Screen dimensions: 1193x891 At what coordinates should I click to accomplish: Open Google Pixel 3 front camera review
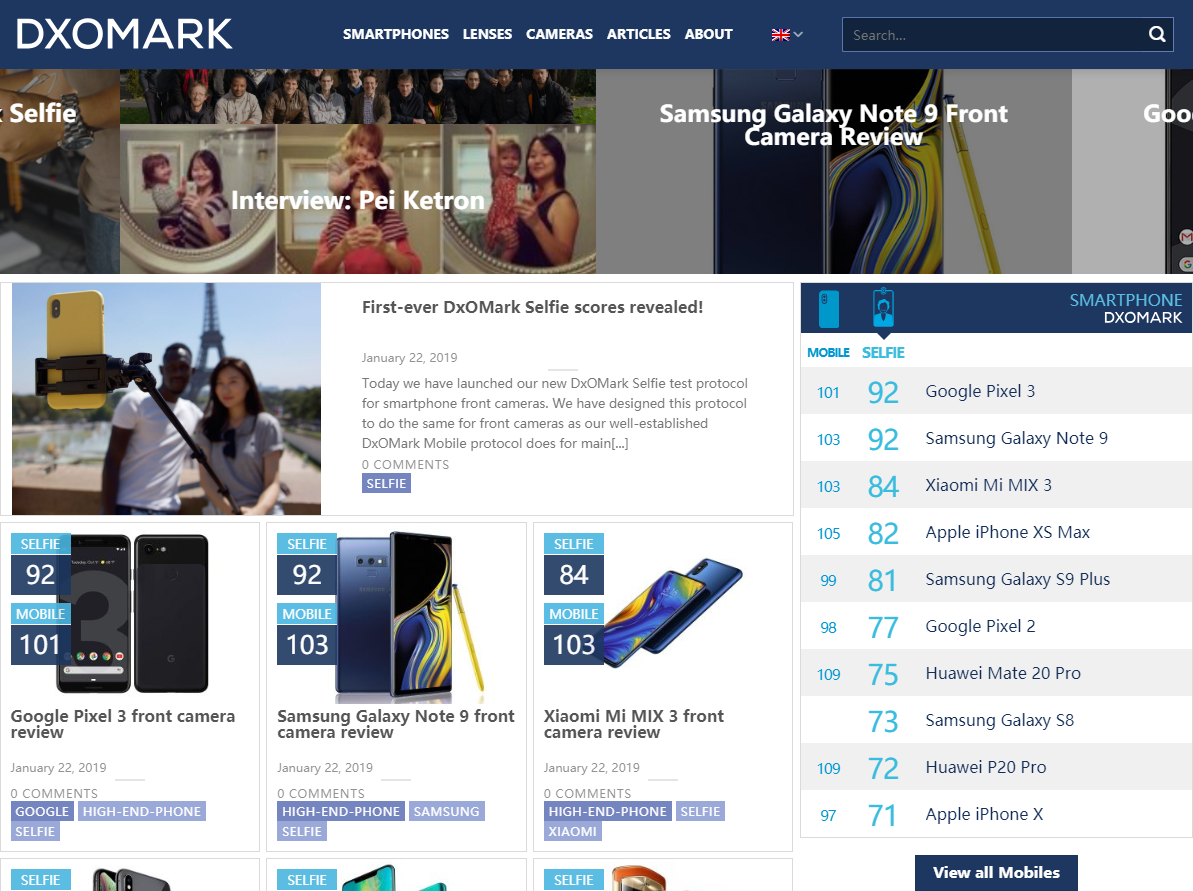[122, 724]
